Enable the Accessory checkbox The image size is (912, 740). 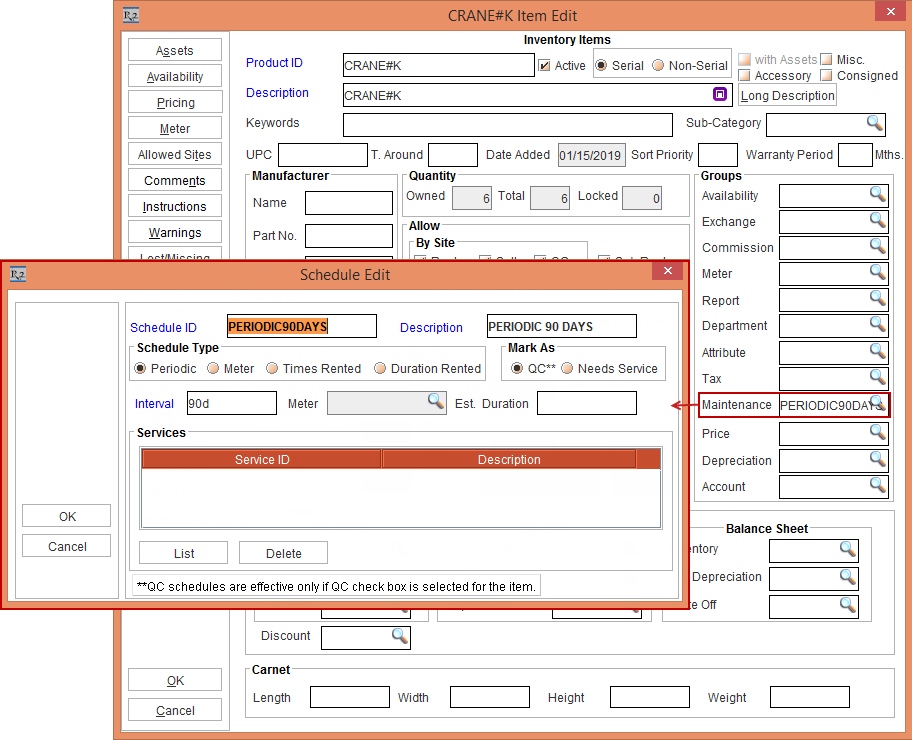(745, 76)
